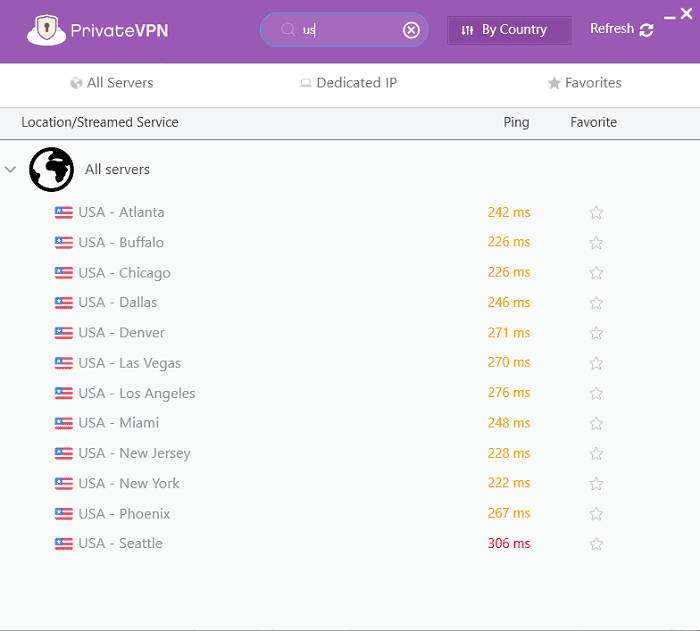Screen dimensions: 700x631
Task: Select the USA - Chicago server
Action: coord(124,273)
